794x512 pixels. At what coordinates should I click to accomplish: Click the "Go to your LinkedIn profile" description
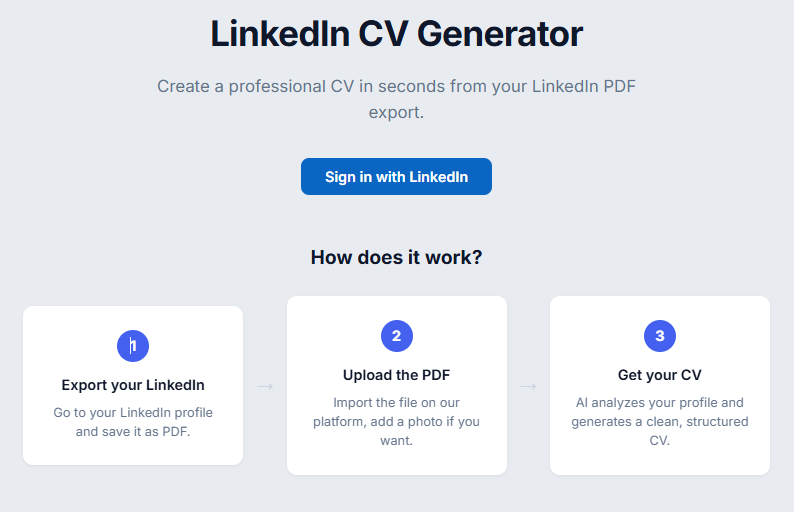point(133,422)
